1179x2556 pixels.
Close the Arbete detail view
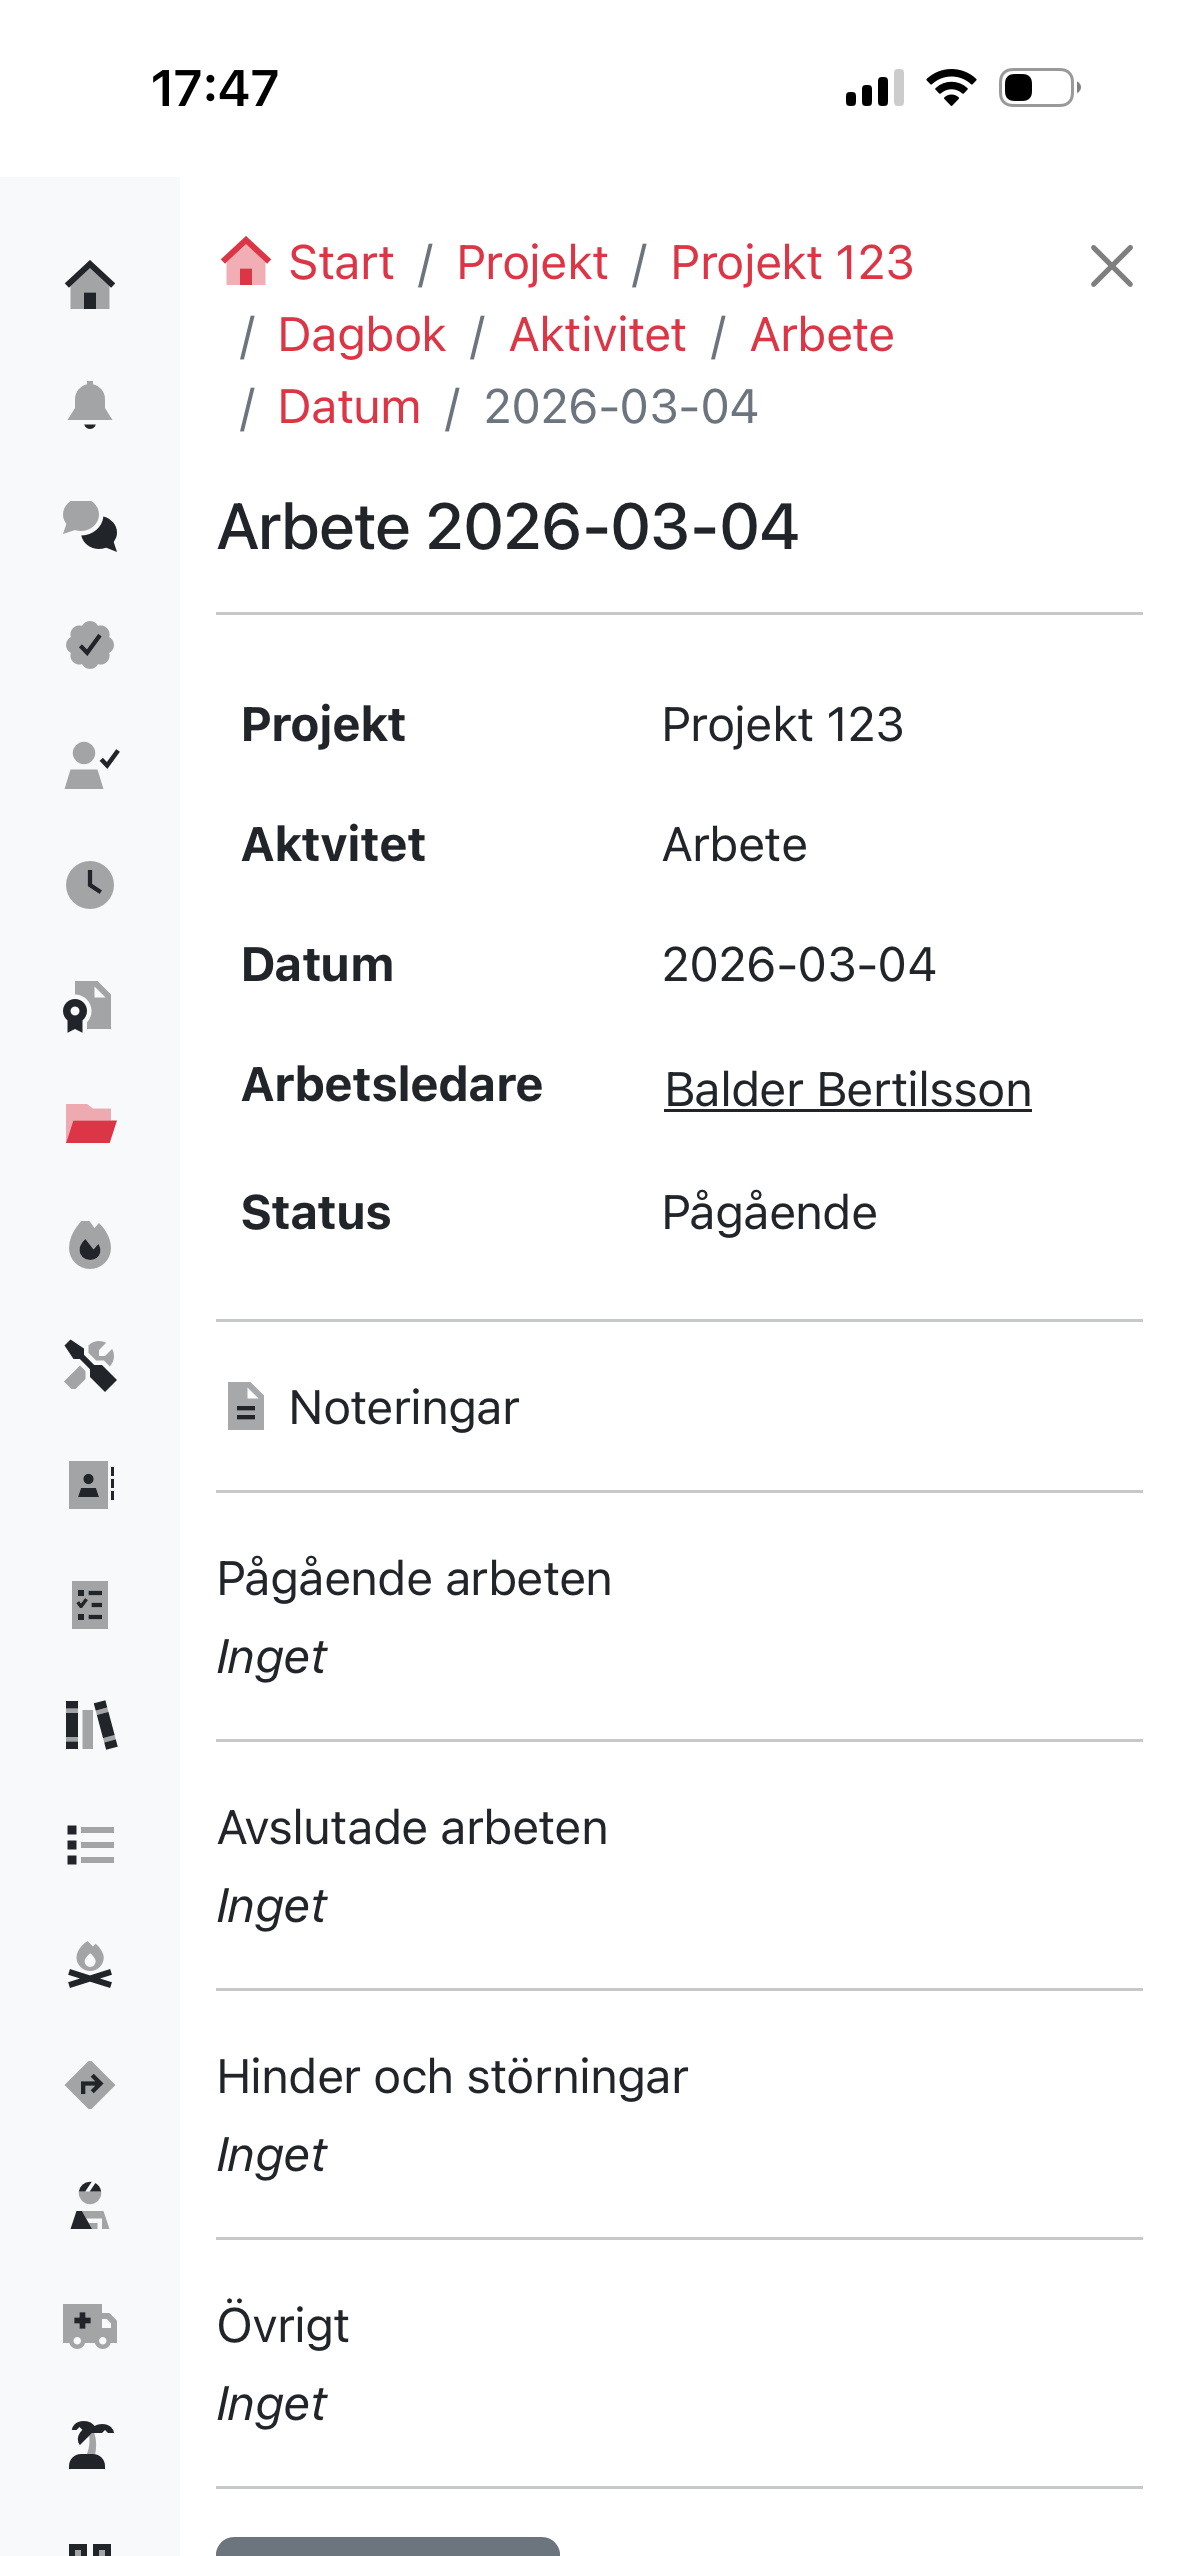[1111, 266]
